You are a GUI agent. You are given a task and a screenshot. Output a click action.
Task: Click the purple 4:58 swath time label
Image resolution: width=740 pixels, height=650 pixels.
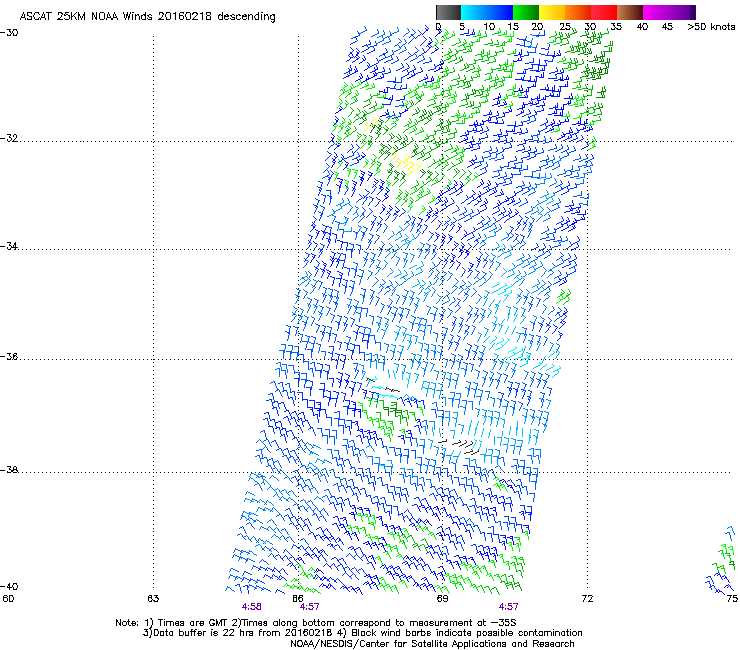coord(252,607)
